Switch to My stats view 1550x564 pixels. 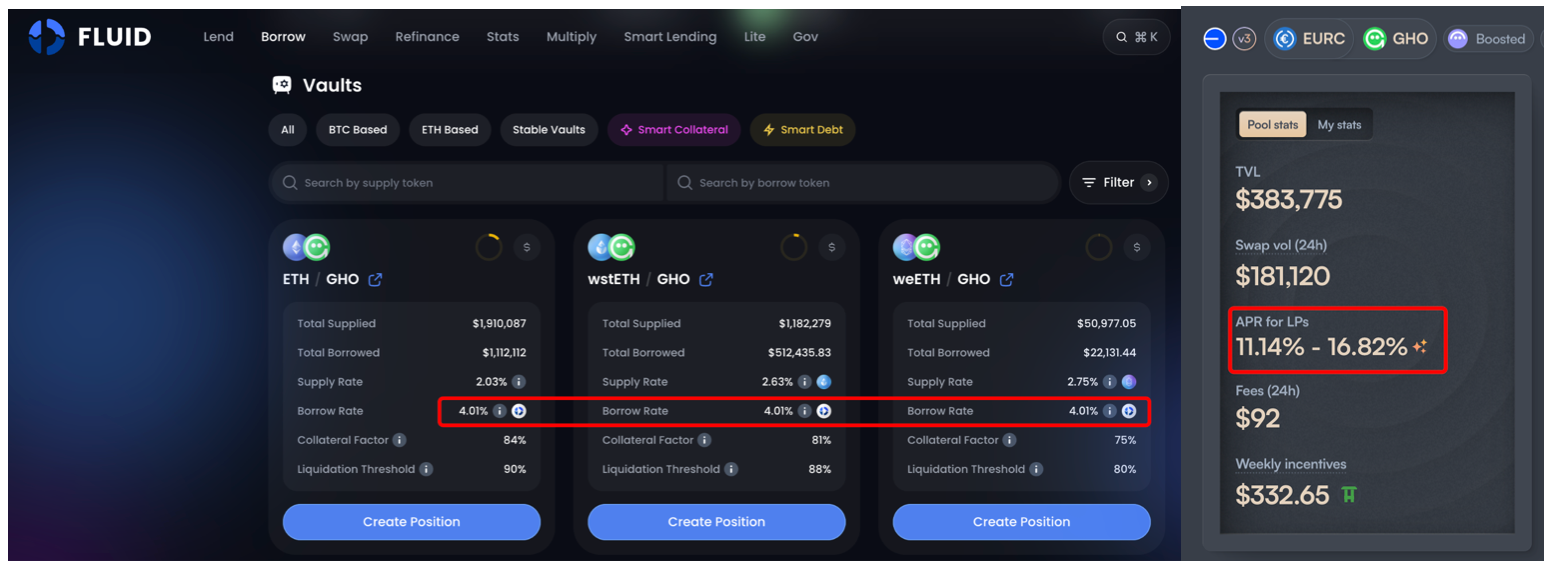click(1339, 125)
